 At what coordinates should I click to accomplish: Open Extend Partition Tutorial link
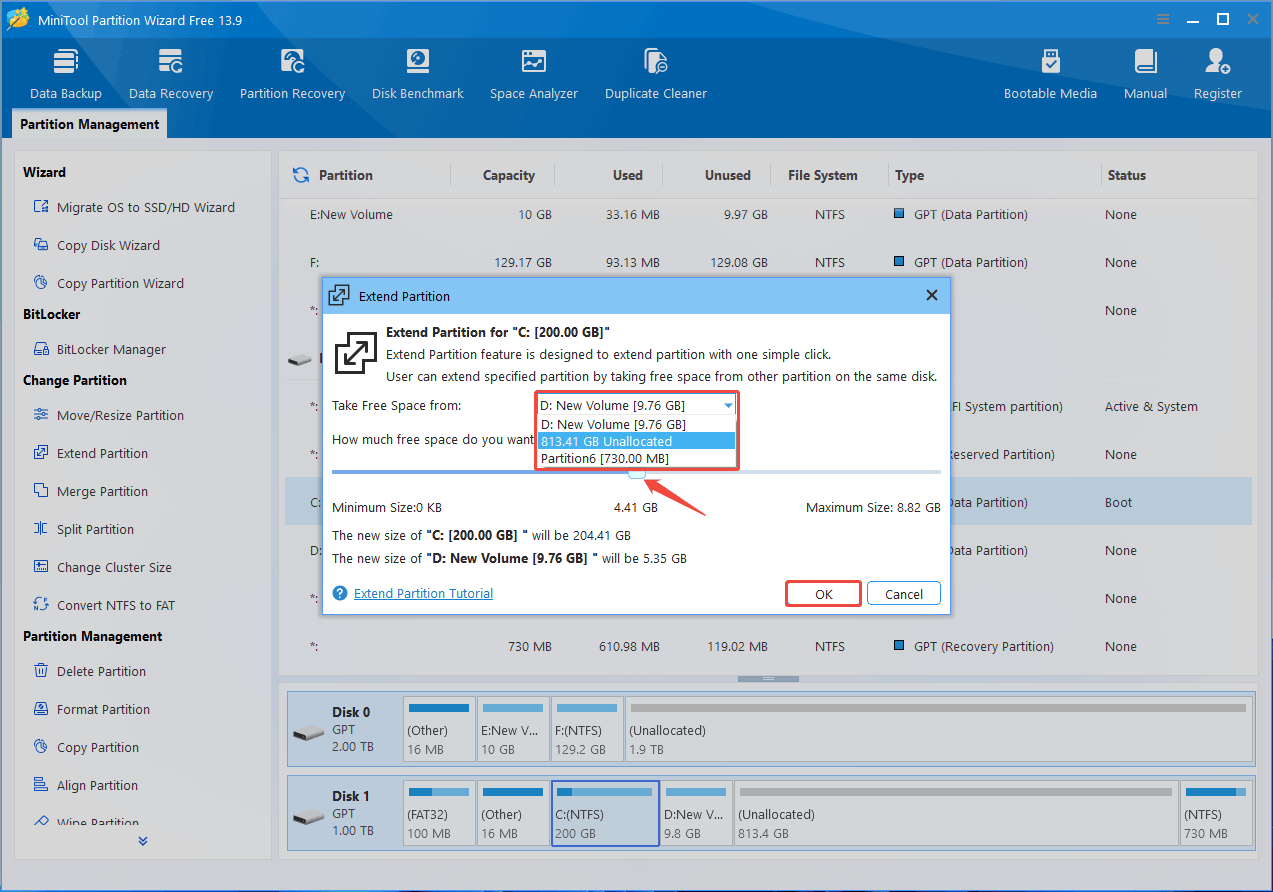tap(423, 593)
